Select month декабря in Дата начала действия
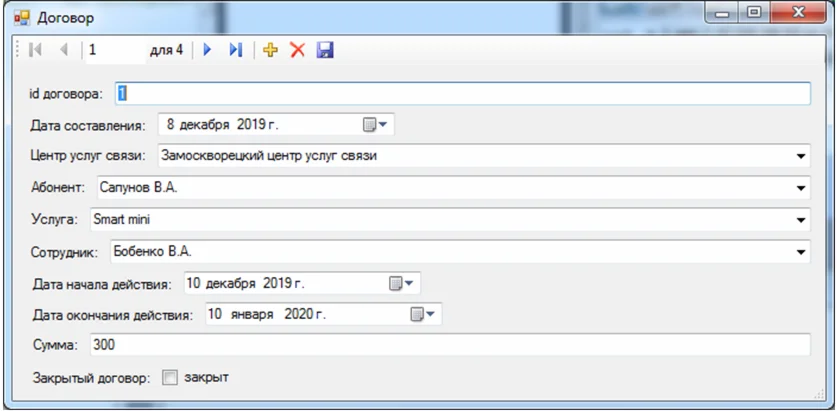 [x=231, y=283]
